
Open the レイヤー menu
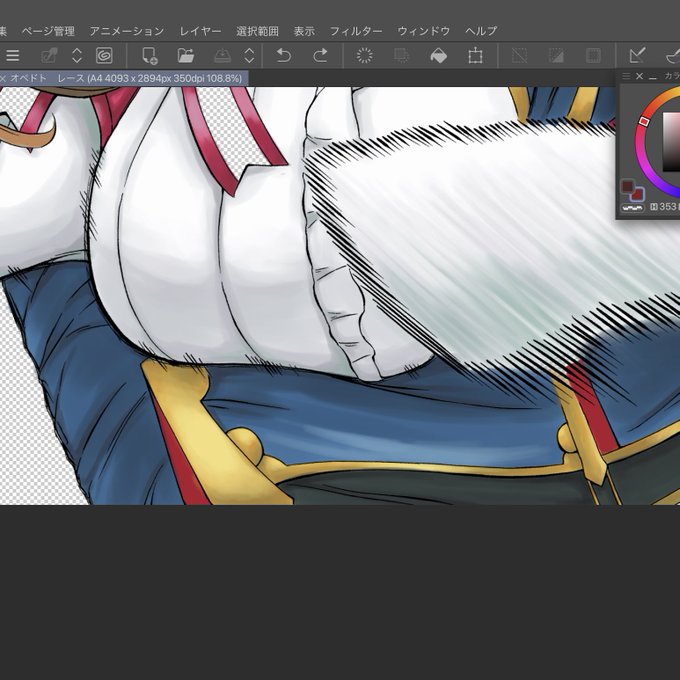coord(200,31)
